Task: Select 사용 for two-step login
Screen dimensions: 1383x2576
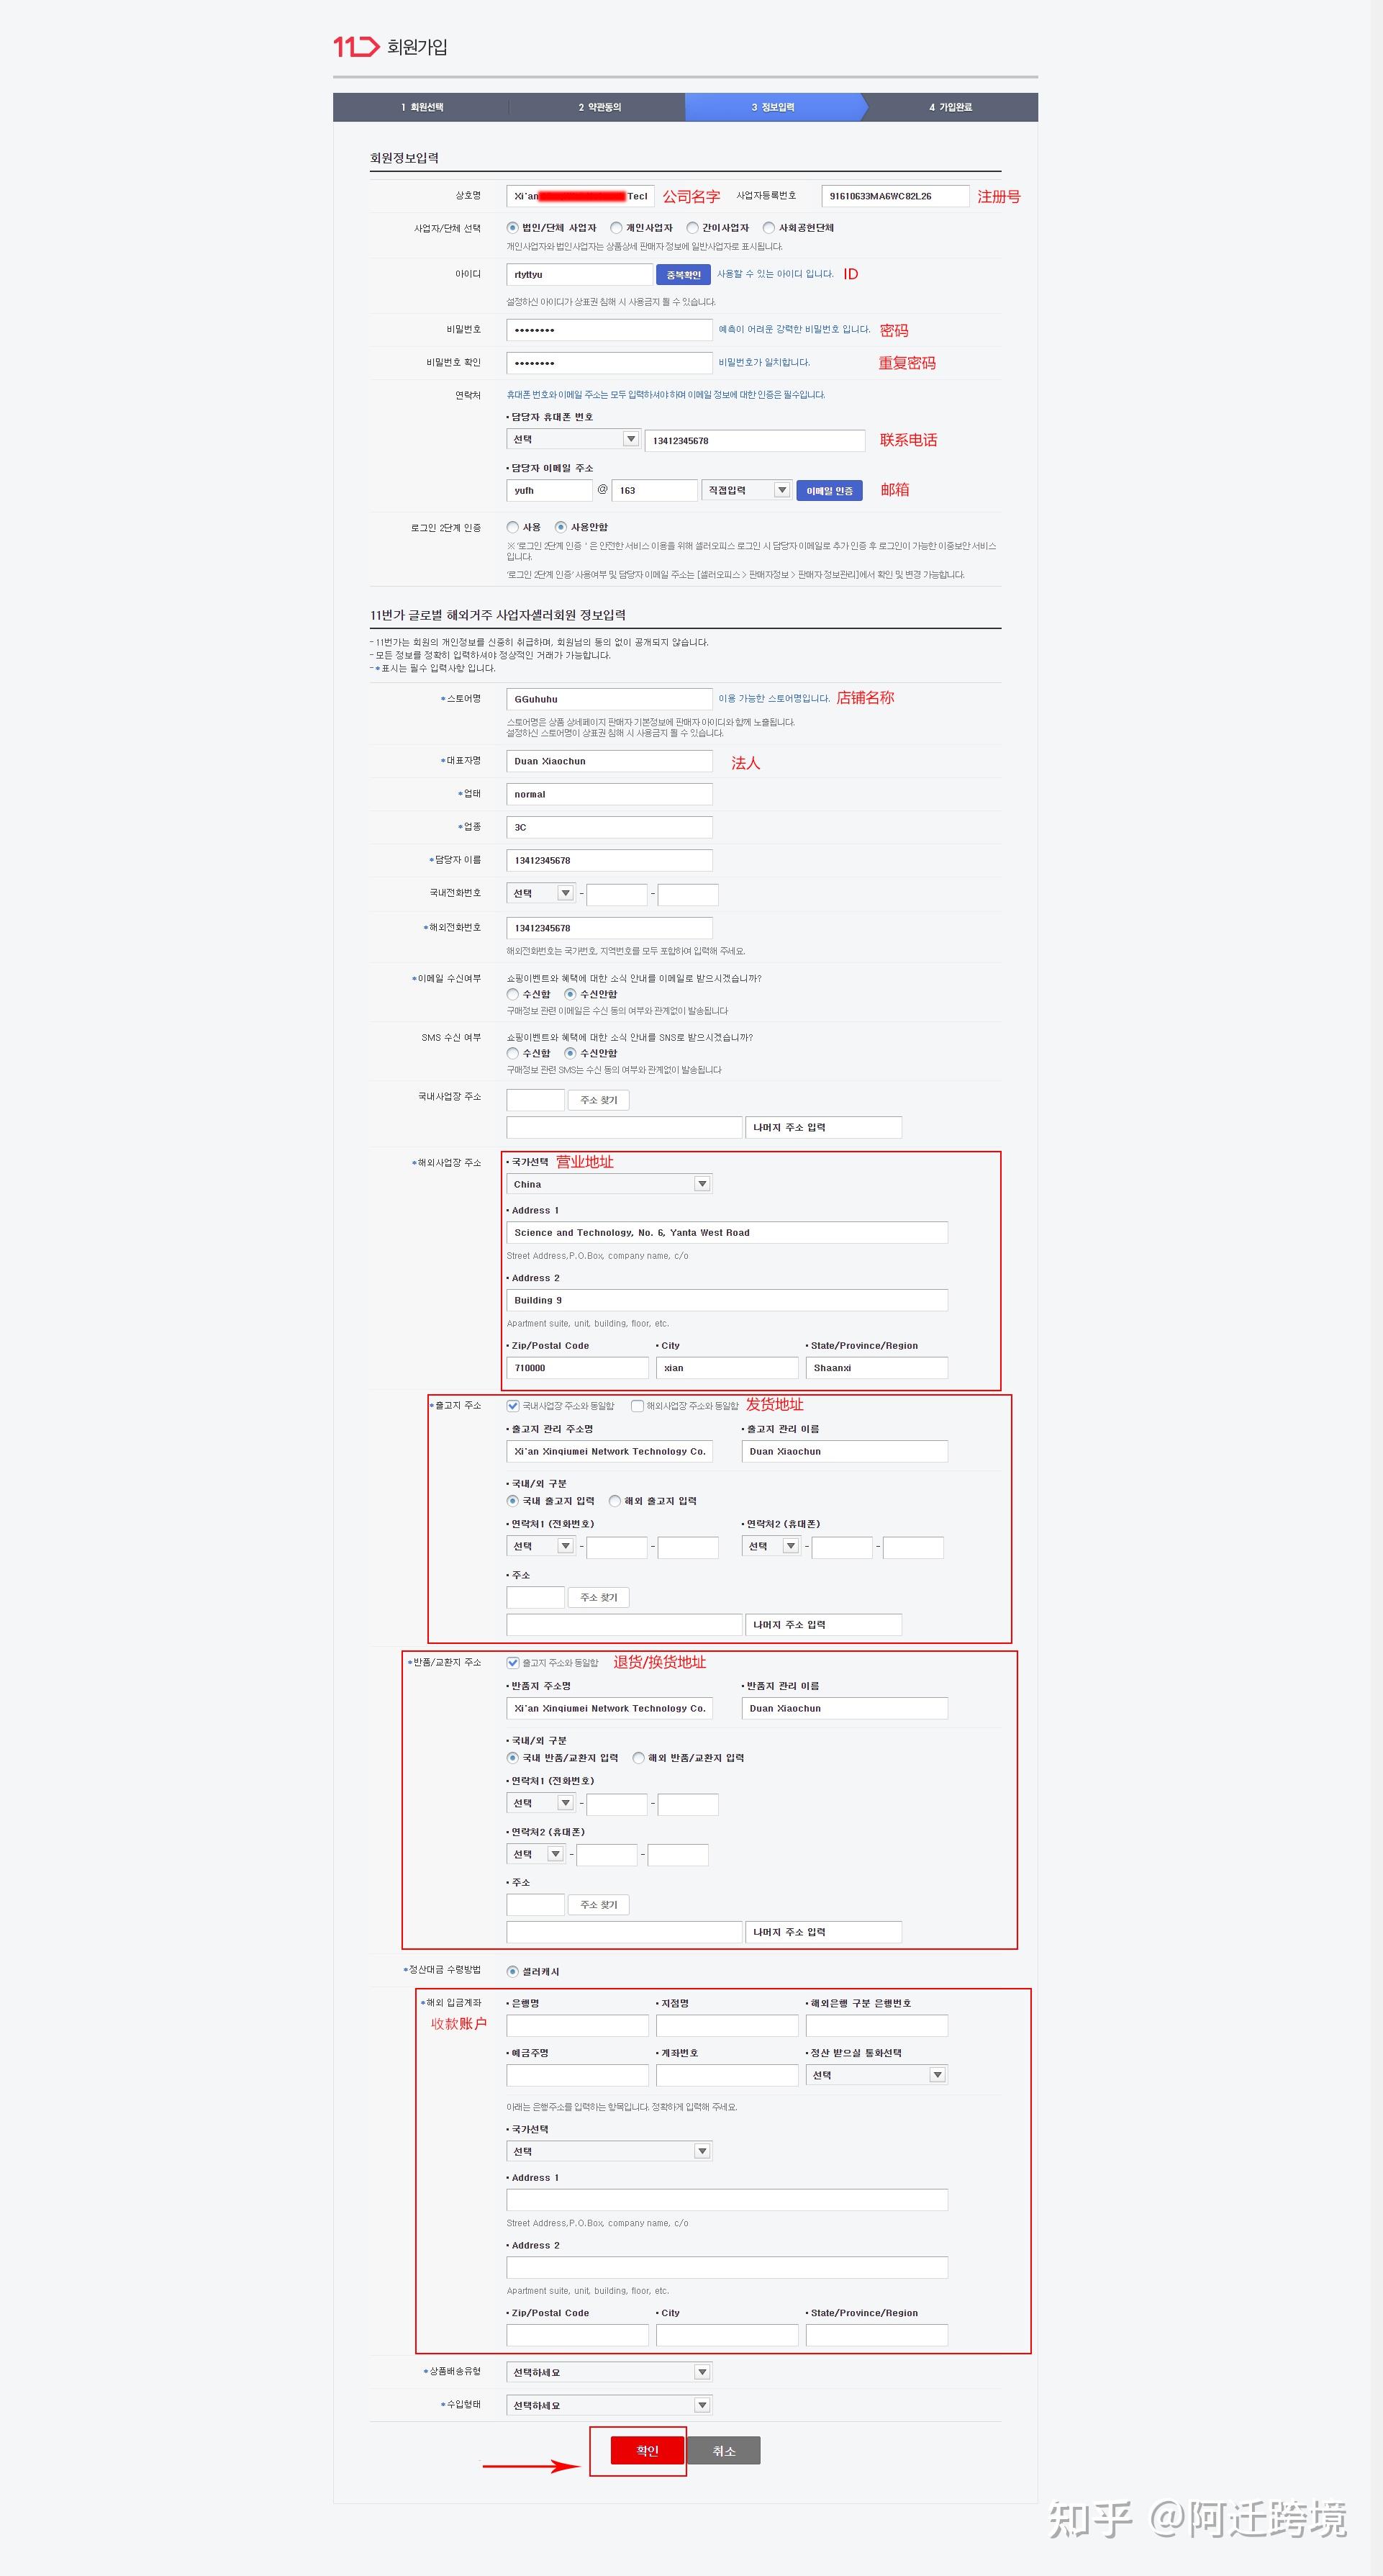Action: [513, 527]
